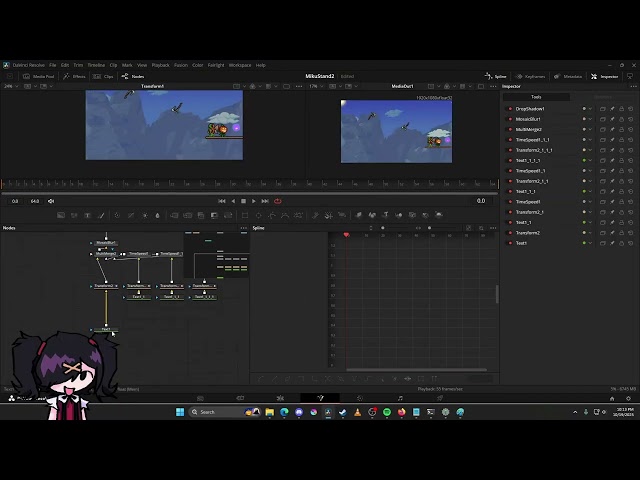This screenshot has width=640, height=480.
Task: Add a Polygon mask from toolbar
Action: [x=272, y=215]
